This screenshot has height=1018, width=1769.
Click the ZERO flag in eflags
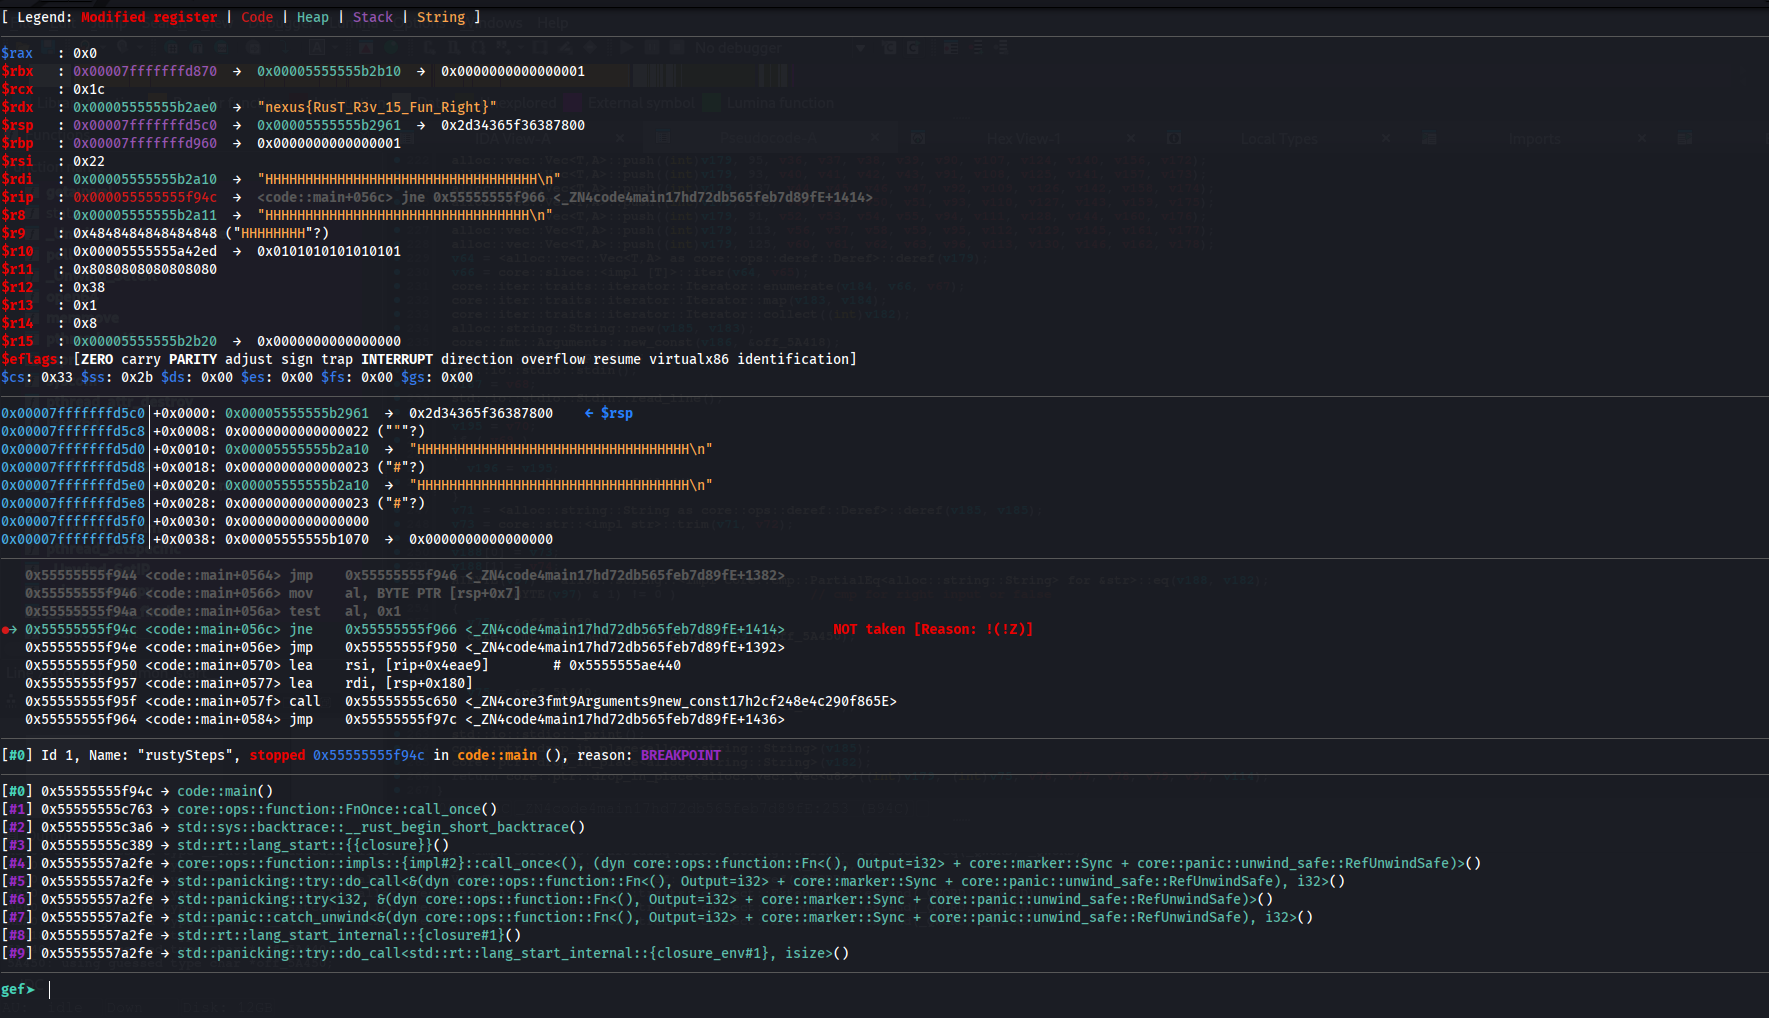pyautogui.click(x=97, y=359)
